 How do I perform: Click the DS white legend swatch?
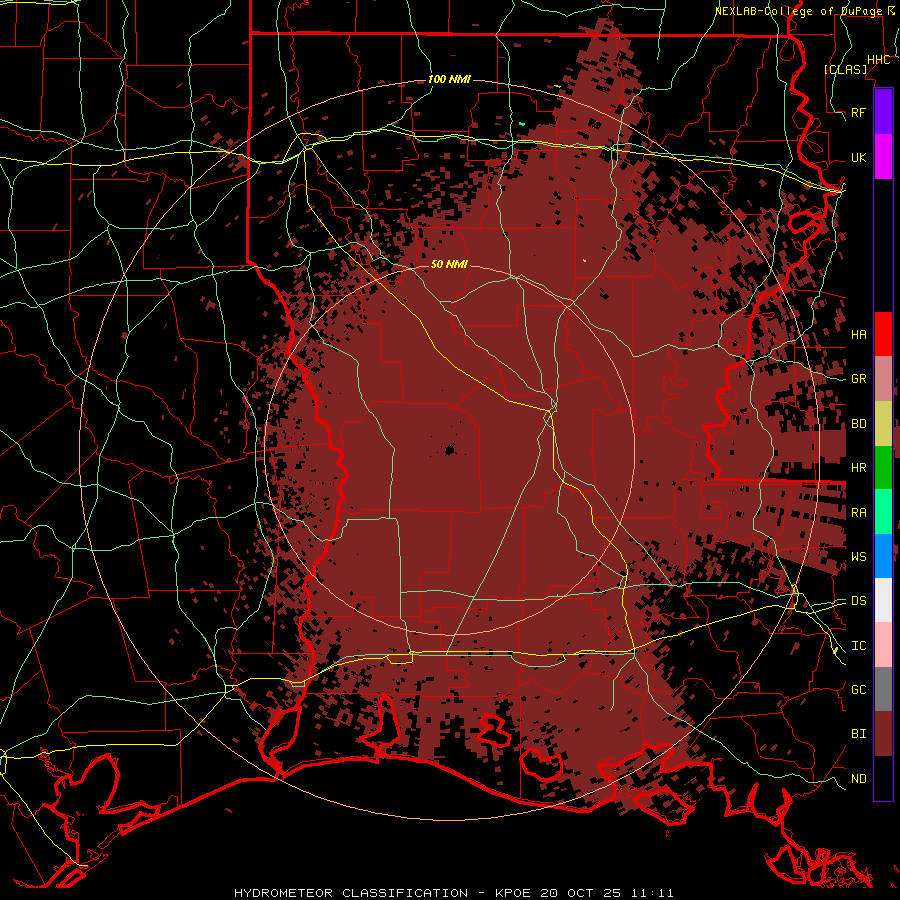(883, 600)
